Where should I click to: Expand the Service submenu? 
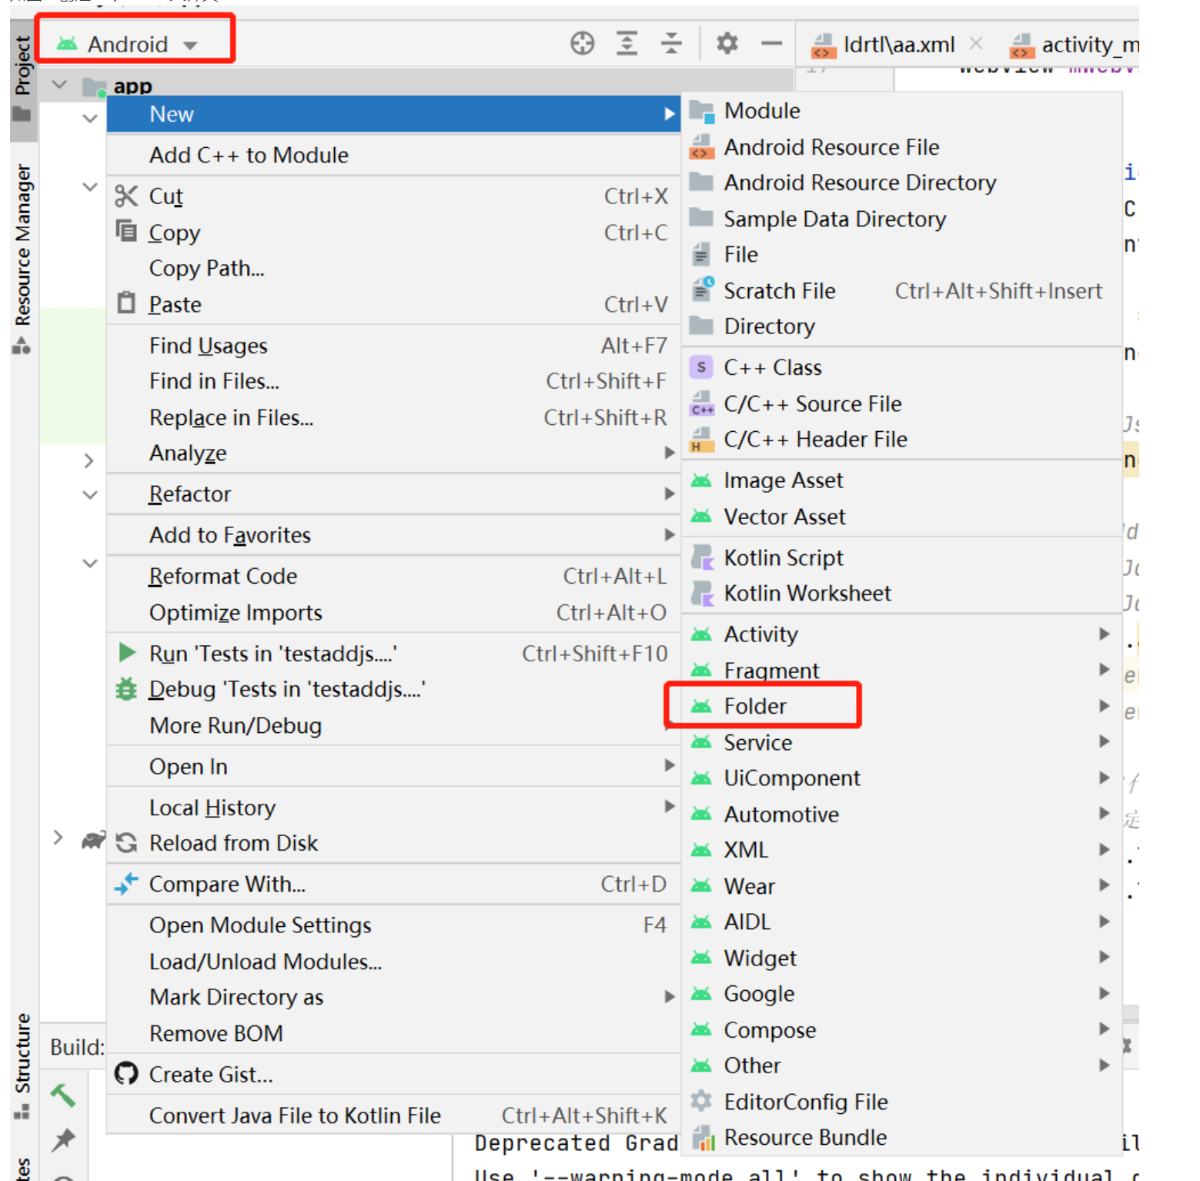902,742
